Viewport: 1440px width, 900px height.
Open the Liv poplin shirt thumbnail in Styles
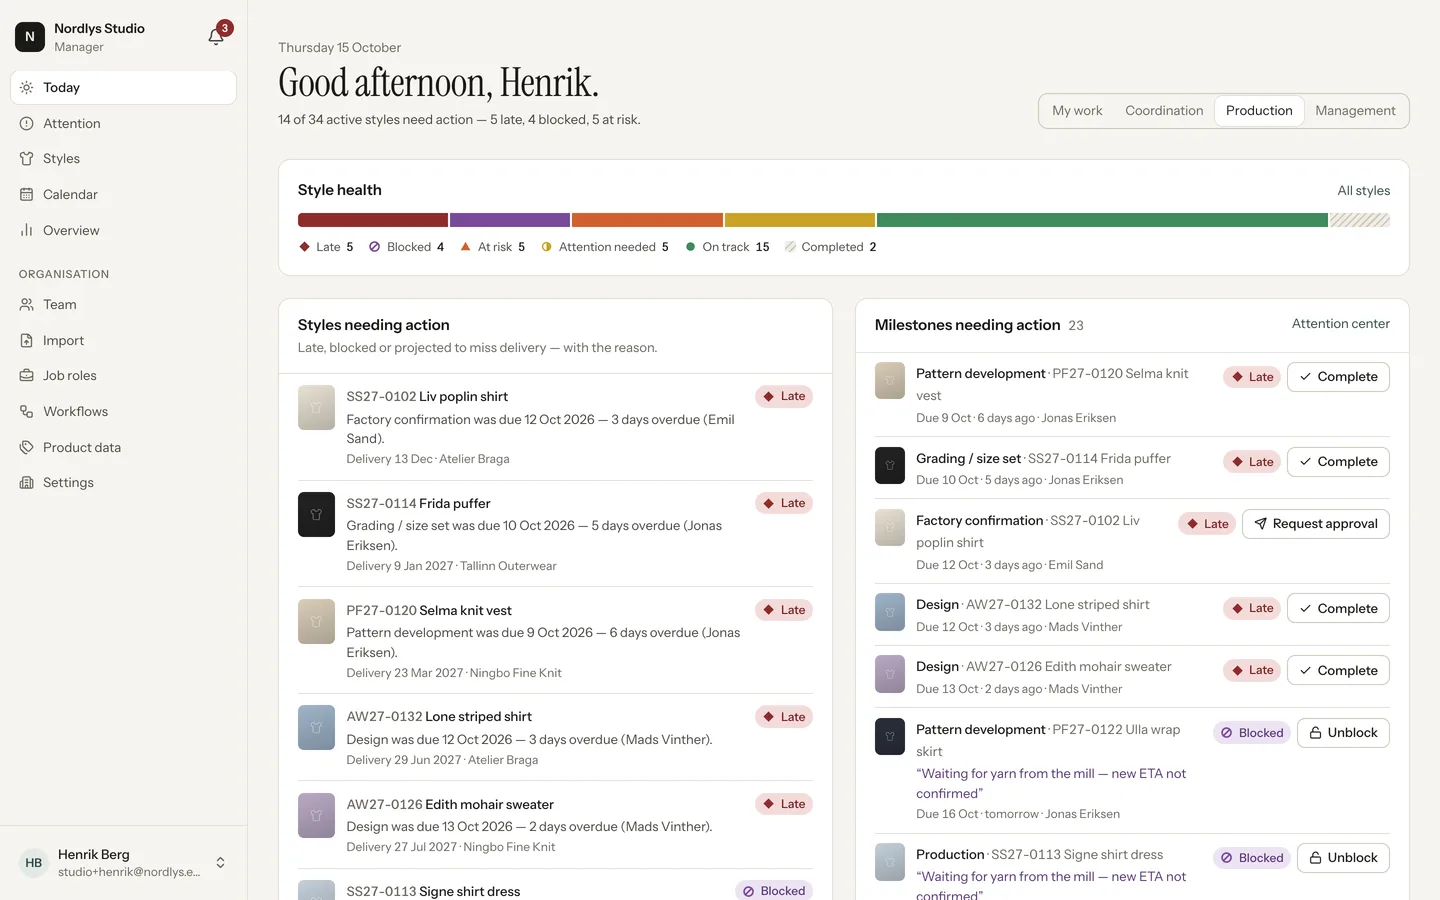point(316,408)
